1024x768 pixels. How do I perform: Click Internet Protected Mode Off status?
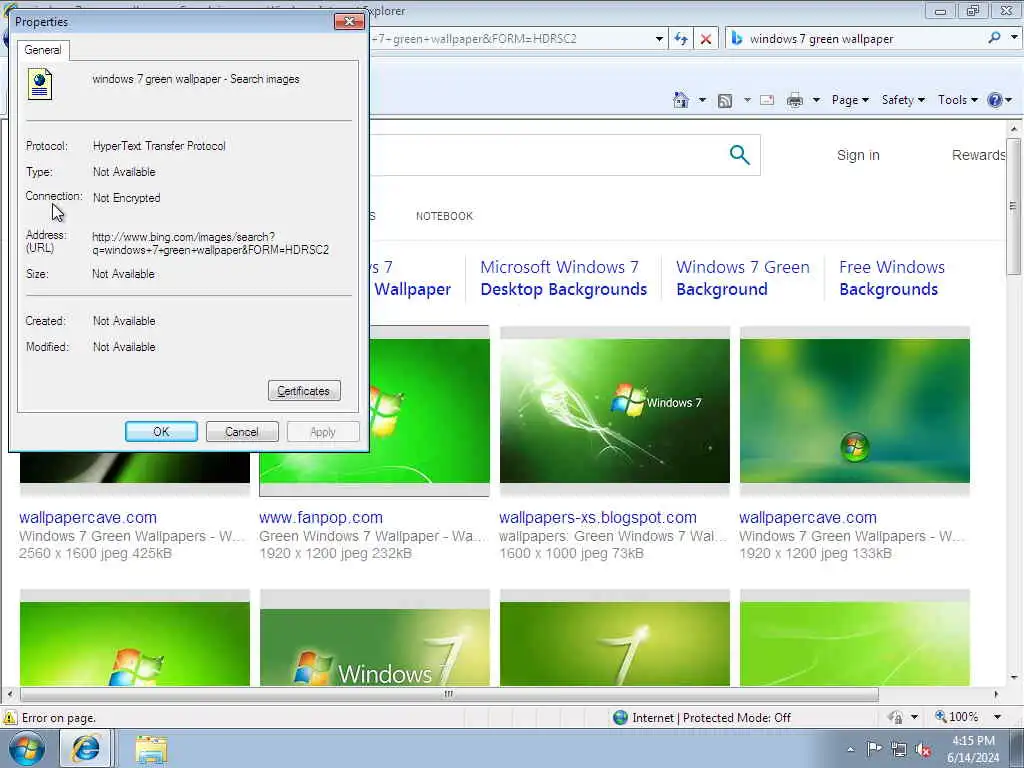[702, 718]
